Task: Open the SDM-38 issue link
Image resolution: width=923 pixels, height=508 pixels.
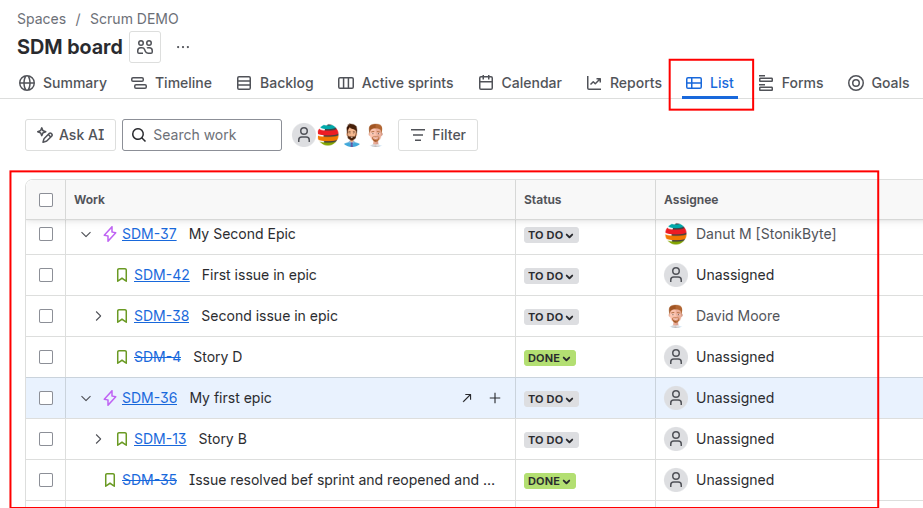Action: click(162, 316)
